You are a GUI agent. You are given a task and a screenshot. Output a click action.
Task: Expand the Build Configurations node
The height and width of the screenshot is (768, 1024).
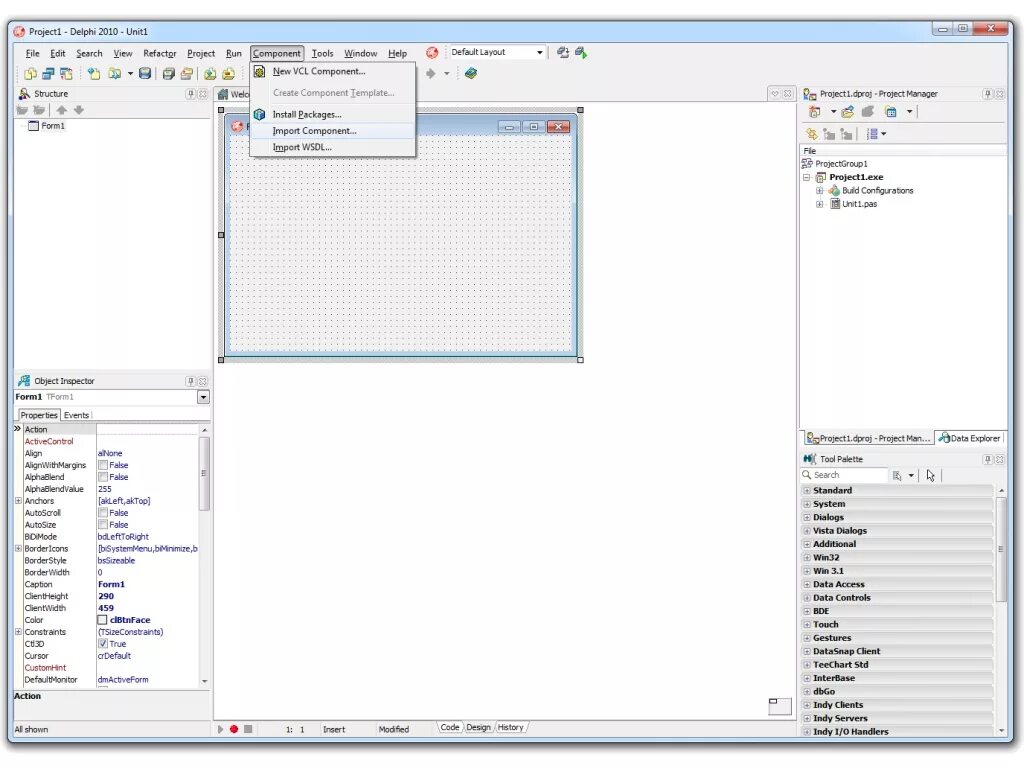tap(820, 191)
